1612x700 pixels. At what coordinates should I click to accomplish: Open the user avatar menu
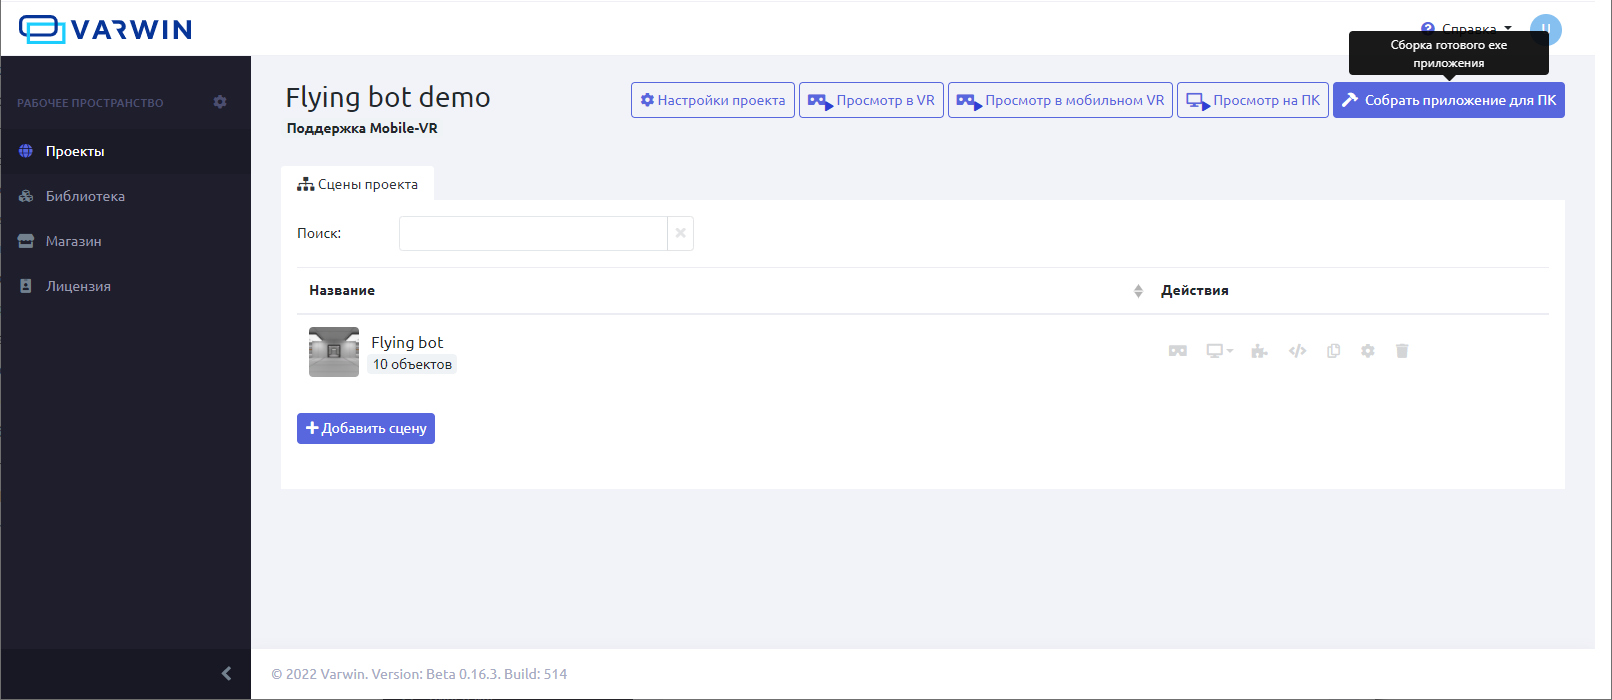(x=1546, y=29)
